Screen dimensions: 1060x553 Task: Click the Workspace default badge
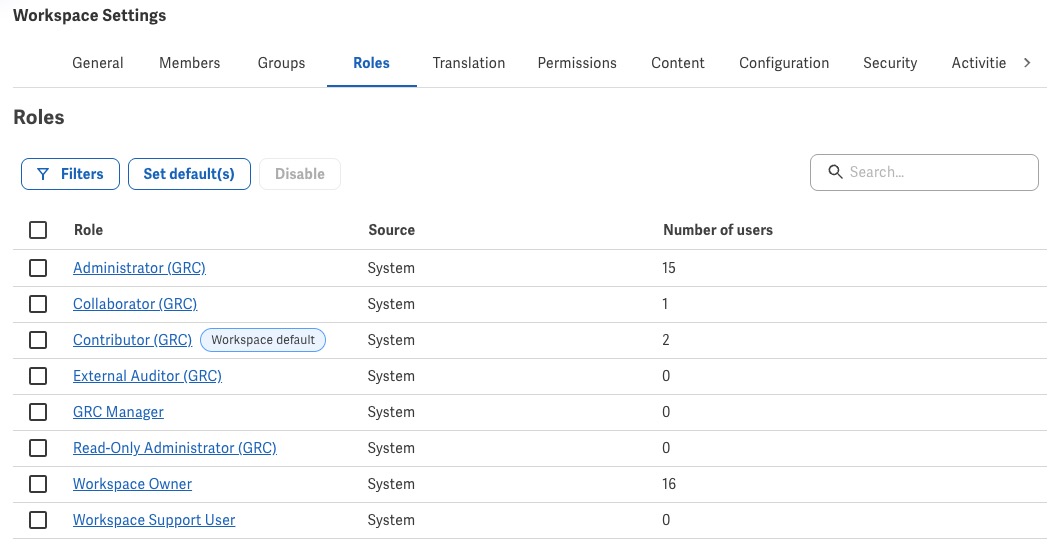(x=263, y=339)
